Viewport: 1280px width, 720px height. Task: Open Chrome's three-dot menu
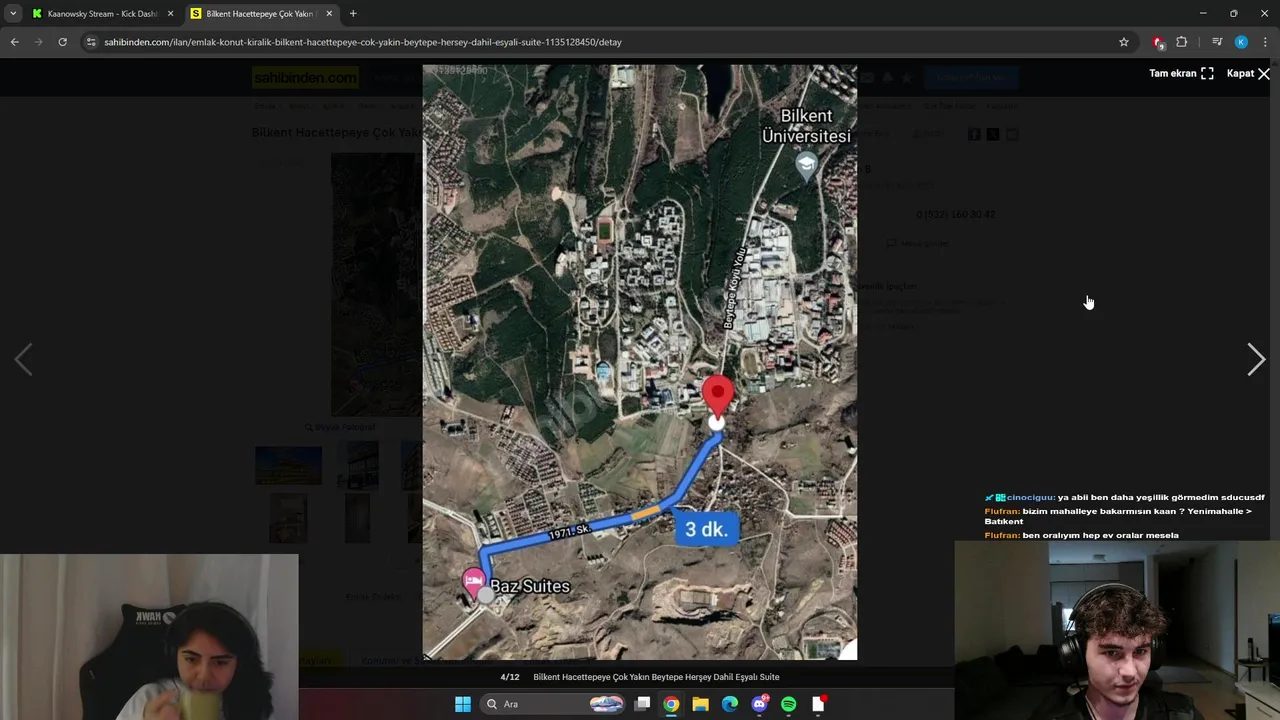pyautogui.click(x=1265, y=42)
